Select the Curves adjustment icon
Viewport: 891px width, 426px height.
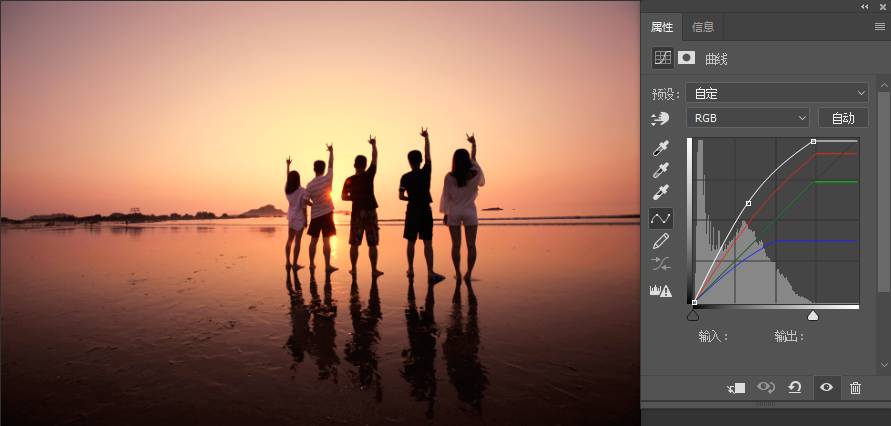pos(663,58)
